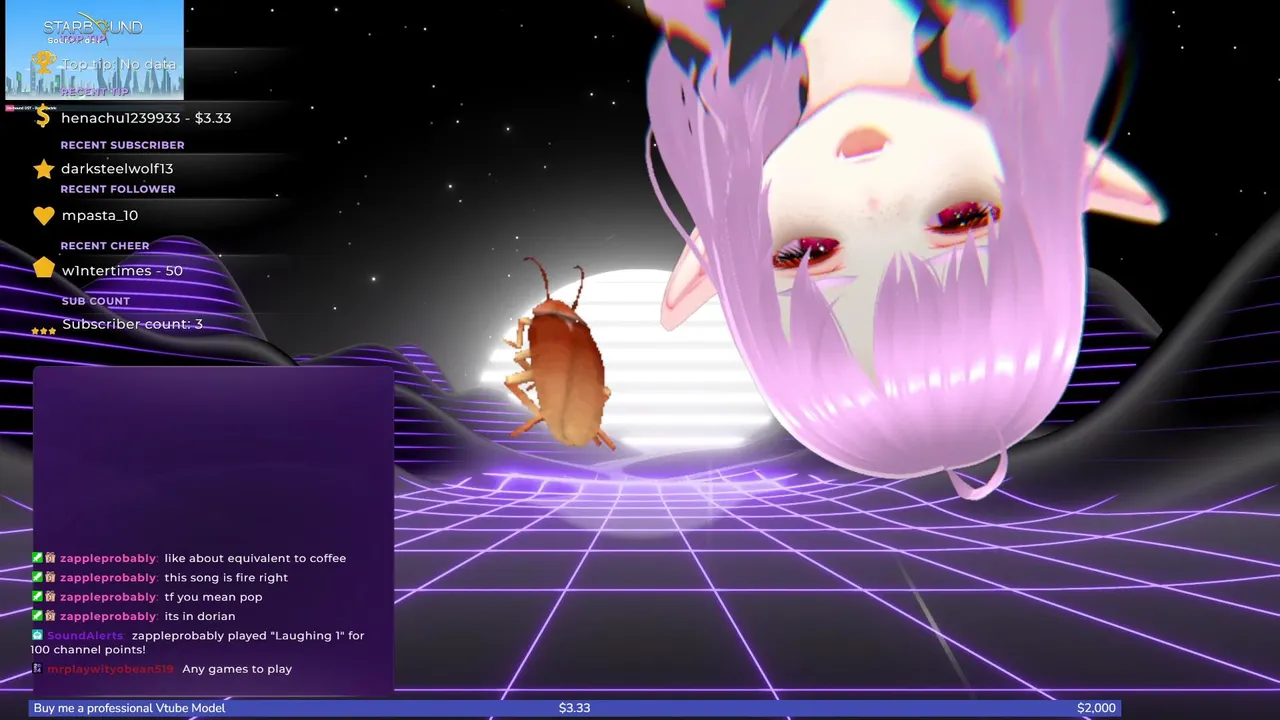
Task: Click the three-star sub count icon
Action: click(43, 331)
